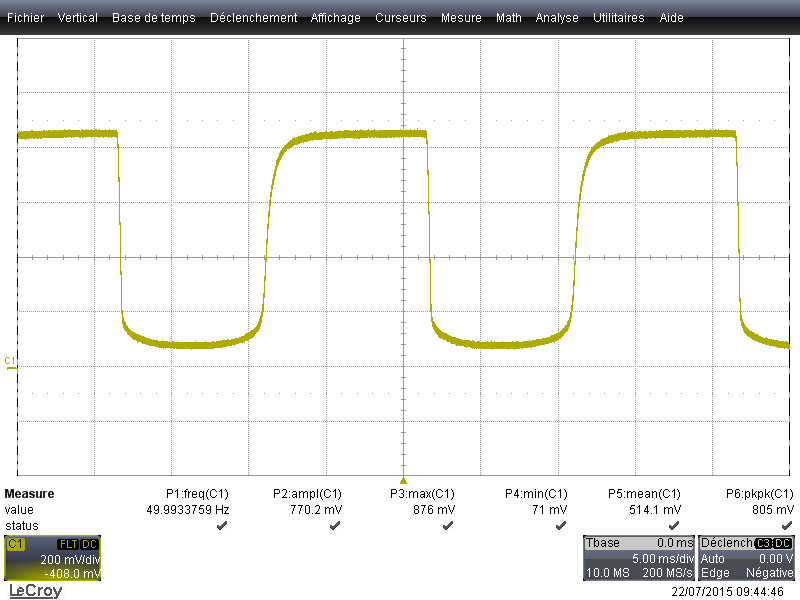Click the P6 pkpk status checkmark
Screen dimensions: 800x600
pyautogui.click(x=786, y=525)
